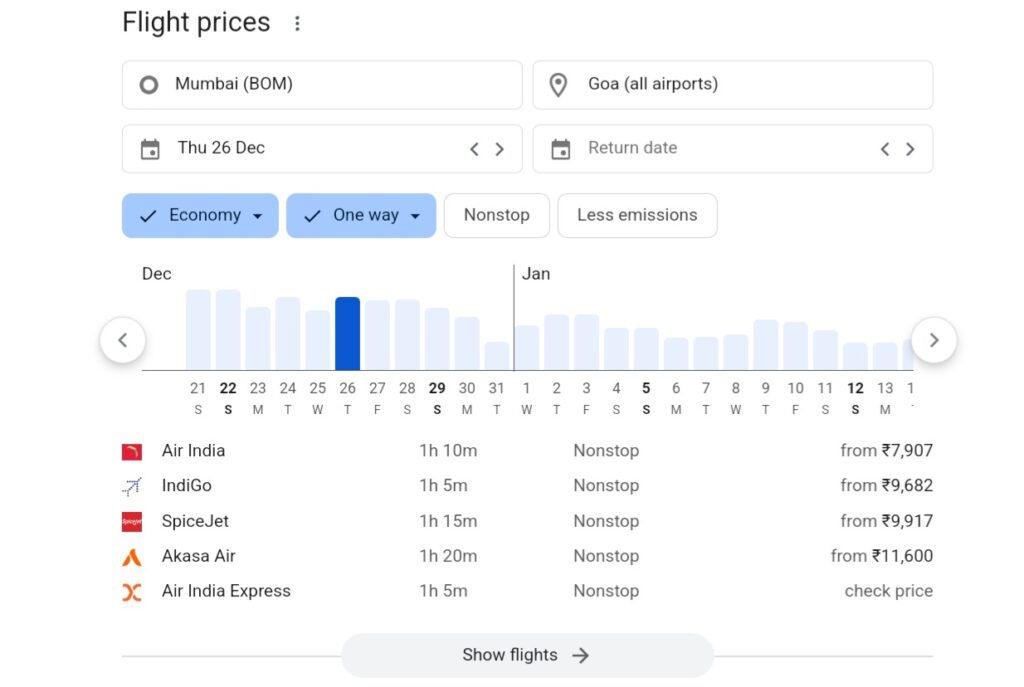
Task: Select the price bar for 21 Dec
Action: 198,330
